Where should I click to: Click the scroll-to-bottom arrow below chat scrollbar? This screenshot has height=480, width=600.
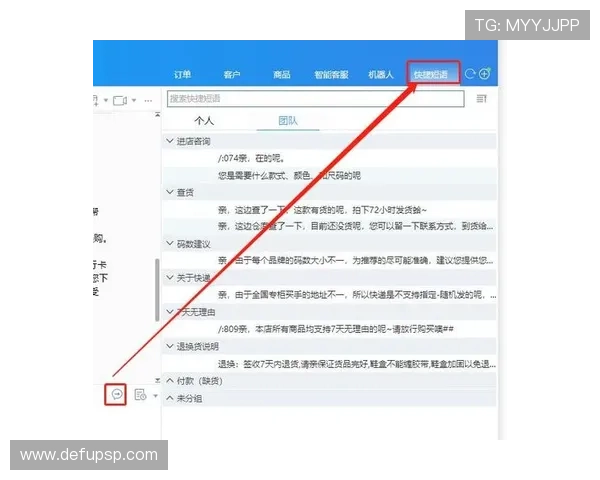(x=157, y=380)
